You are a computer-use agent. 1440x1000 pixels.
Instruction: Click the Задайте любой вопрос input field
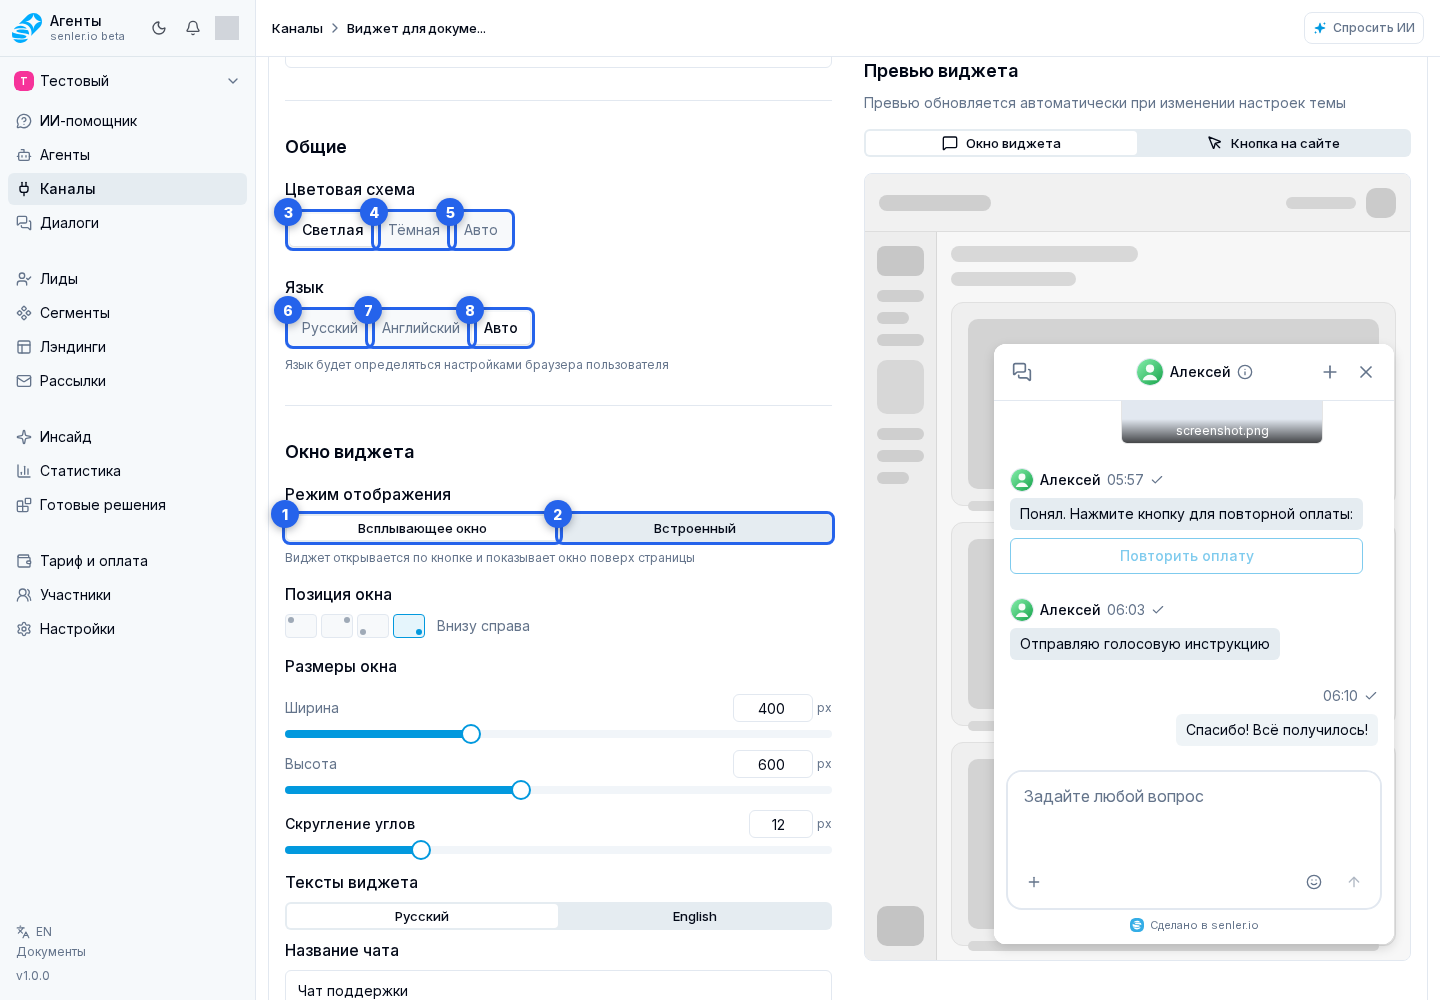[1194, 815]
